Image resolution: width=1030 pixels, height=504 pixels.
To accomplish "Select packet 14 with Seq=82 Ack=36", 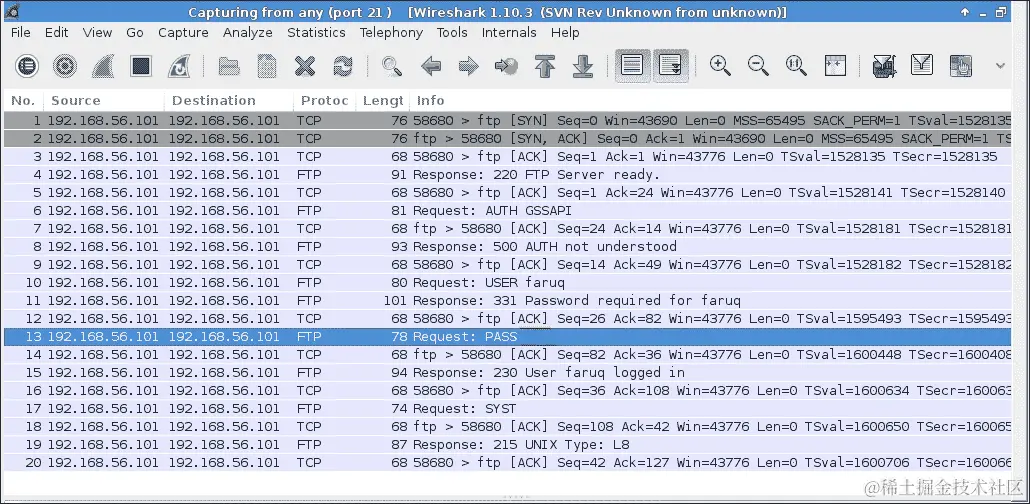I will [507, 354].
